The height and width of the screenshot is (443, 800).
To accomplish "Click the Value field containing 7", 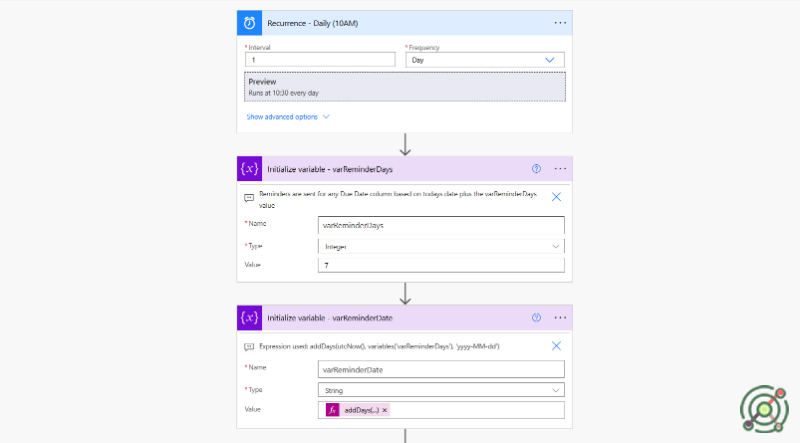I will click(440, 265).
